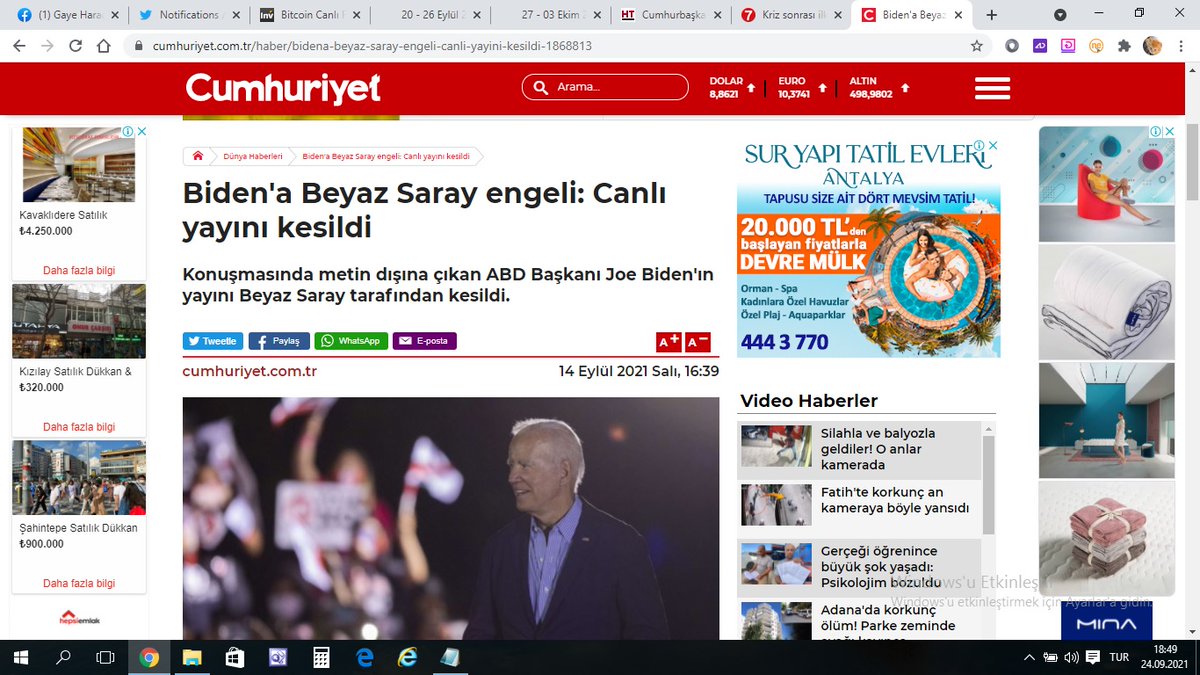1200x675 pixels.
Task: Open the Sur Yapı Tatil Evleri ad
Action: click(868, 246)
